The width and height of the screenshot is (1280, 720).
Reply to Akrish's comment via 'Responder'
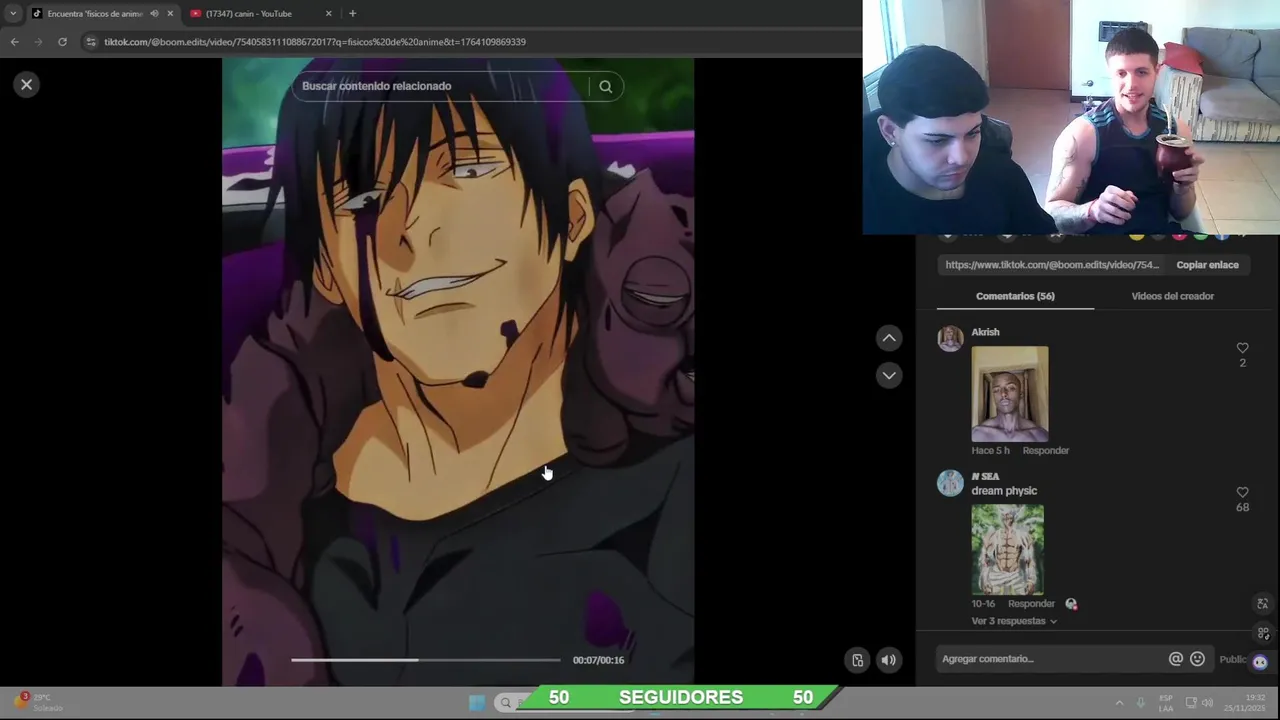pos(1045,450)
